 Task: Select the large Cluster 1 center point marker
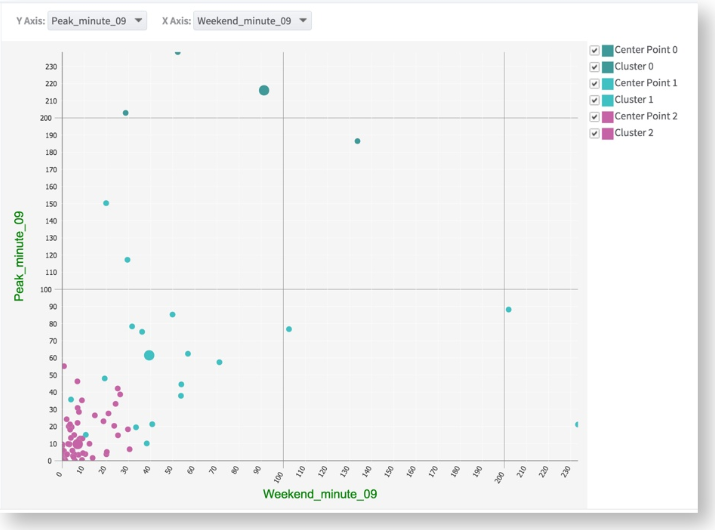pyautogui.click(x=149, y=355)
